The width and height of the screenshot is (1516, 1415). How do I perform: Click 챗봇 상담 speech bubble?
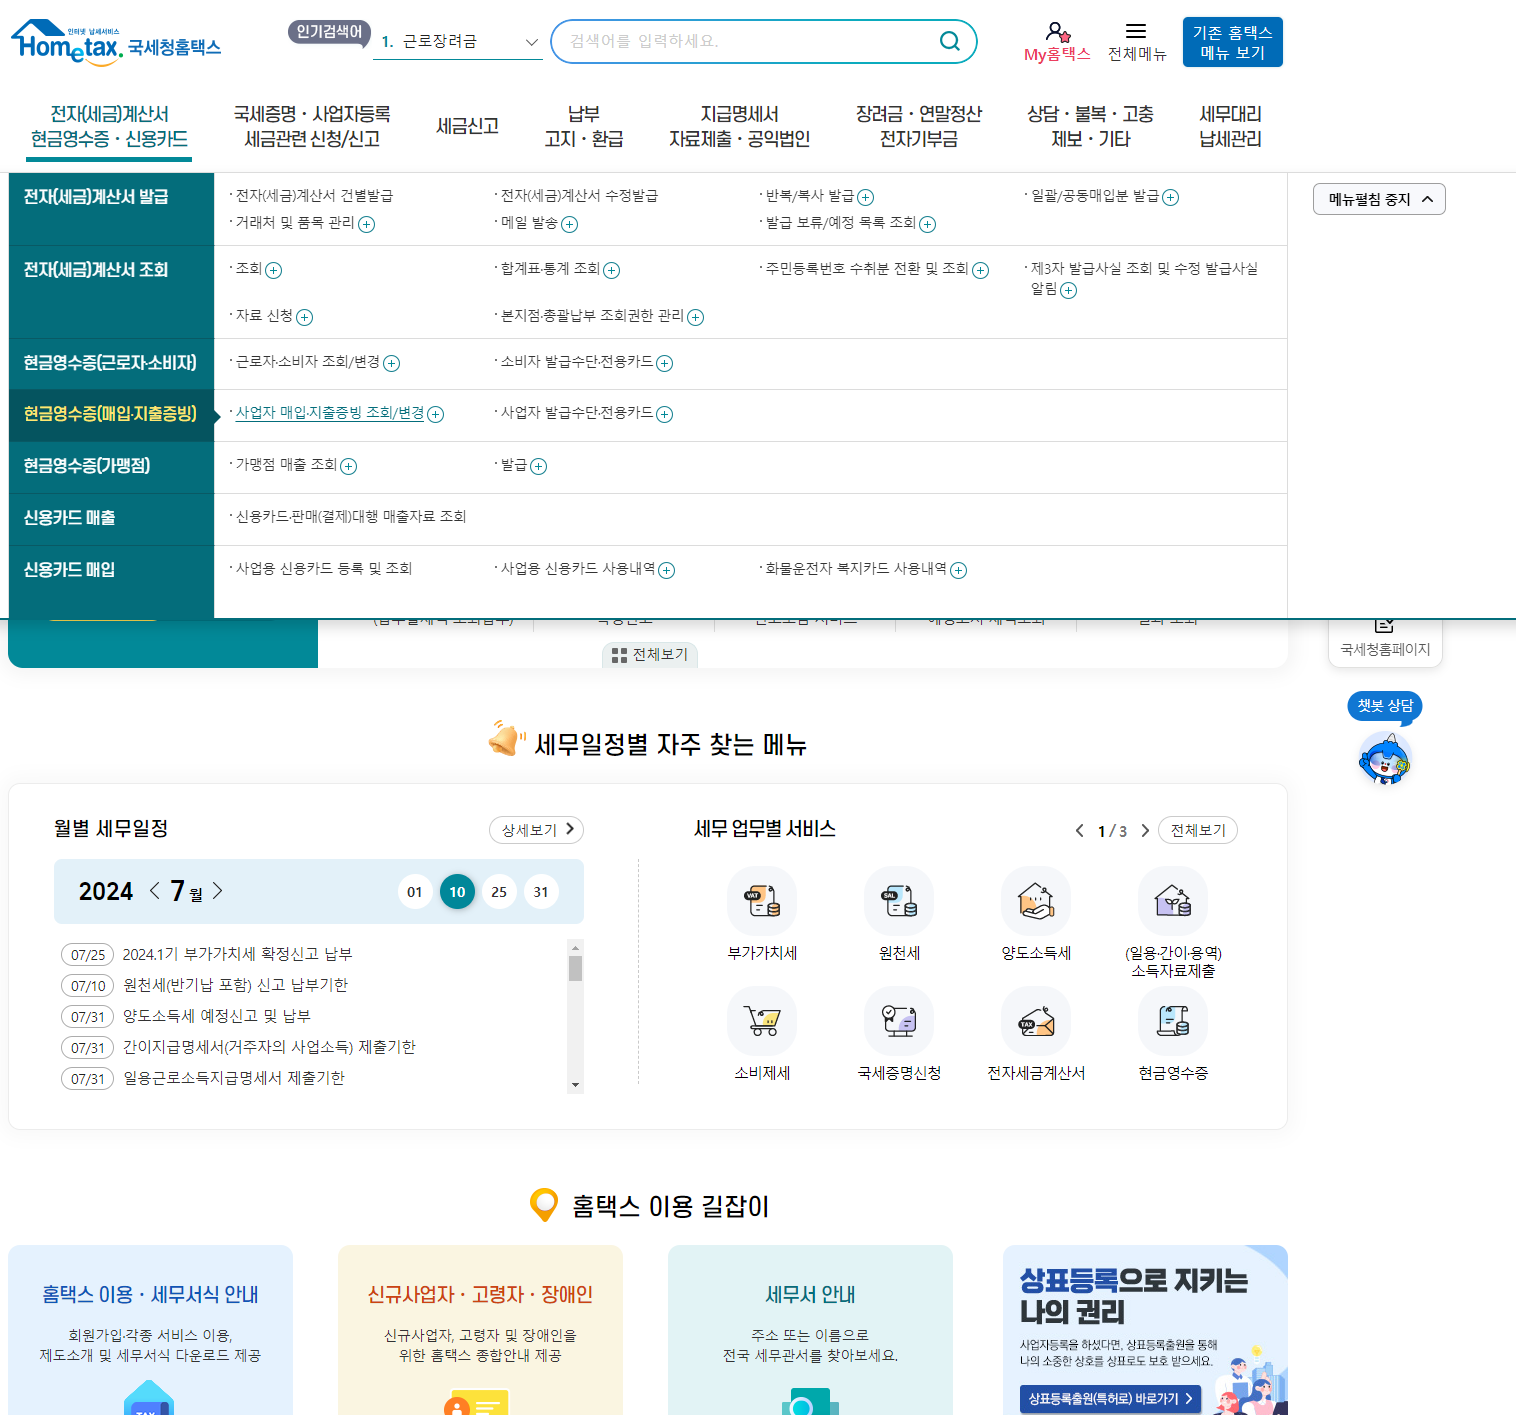pos(1385,706)
